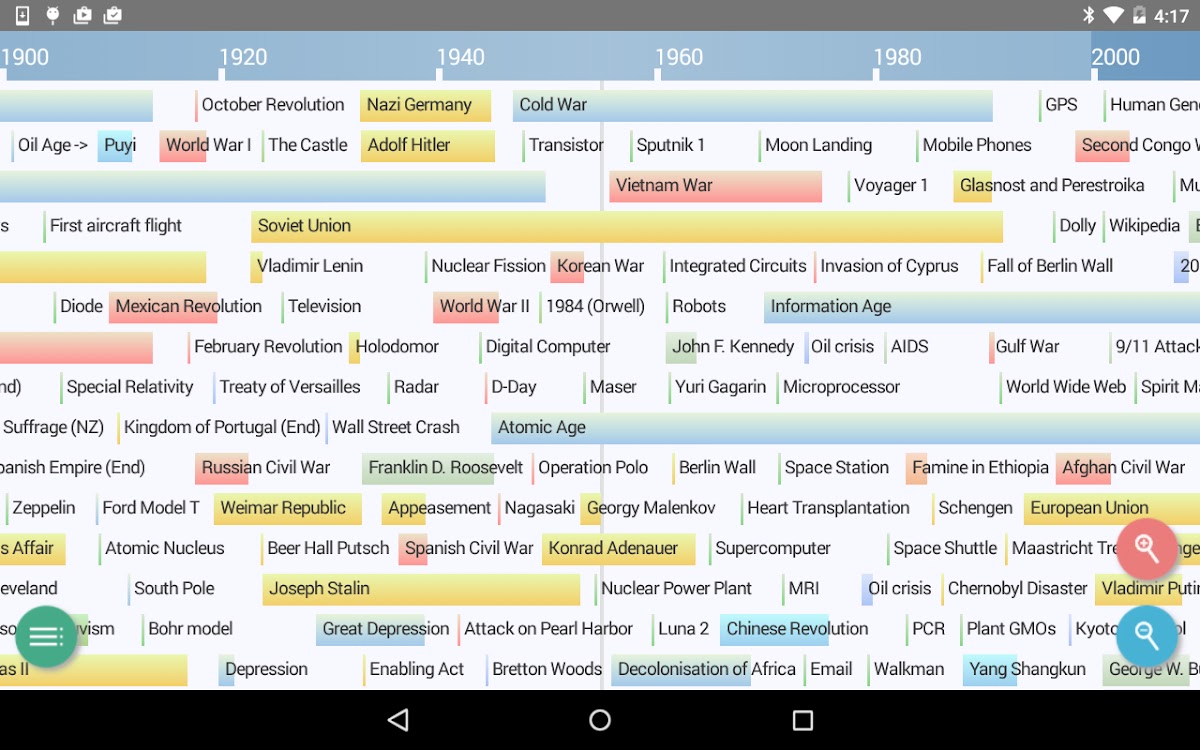
Task: Open recent apps with the square button
Action: pos(802,720)
